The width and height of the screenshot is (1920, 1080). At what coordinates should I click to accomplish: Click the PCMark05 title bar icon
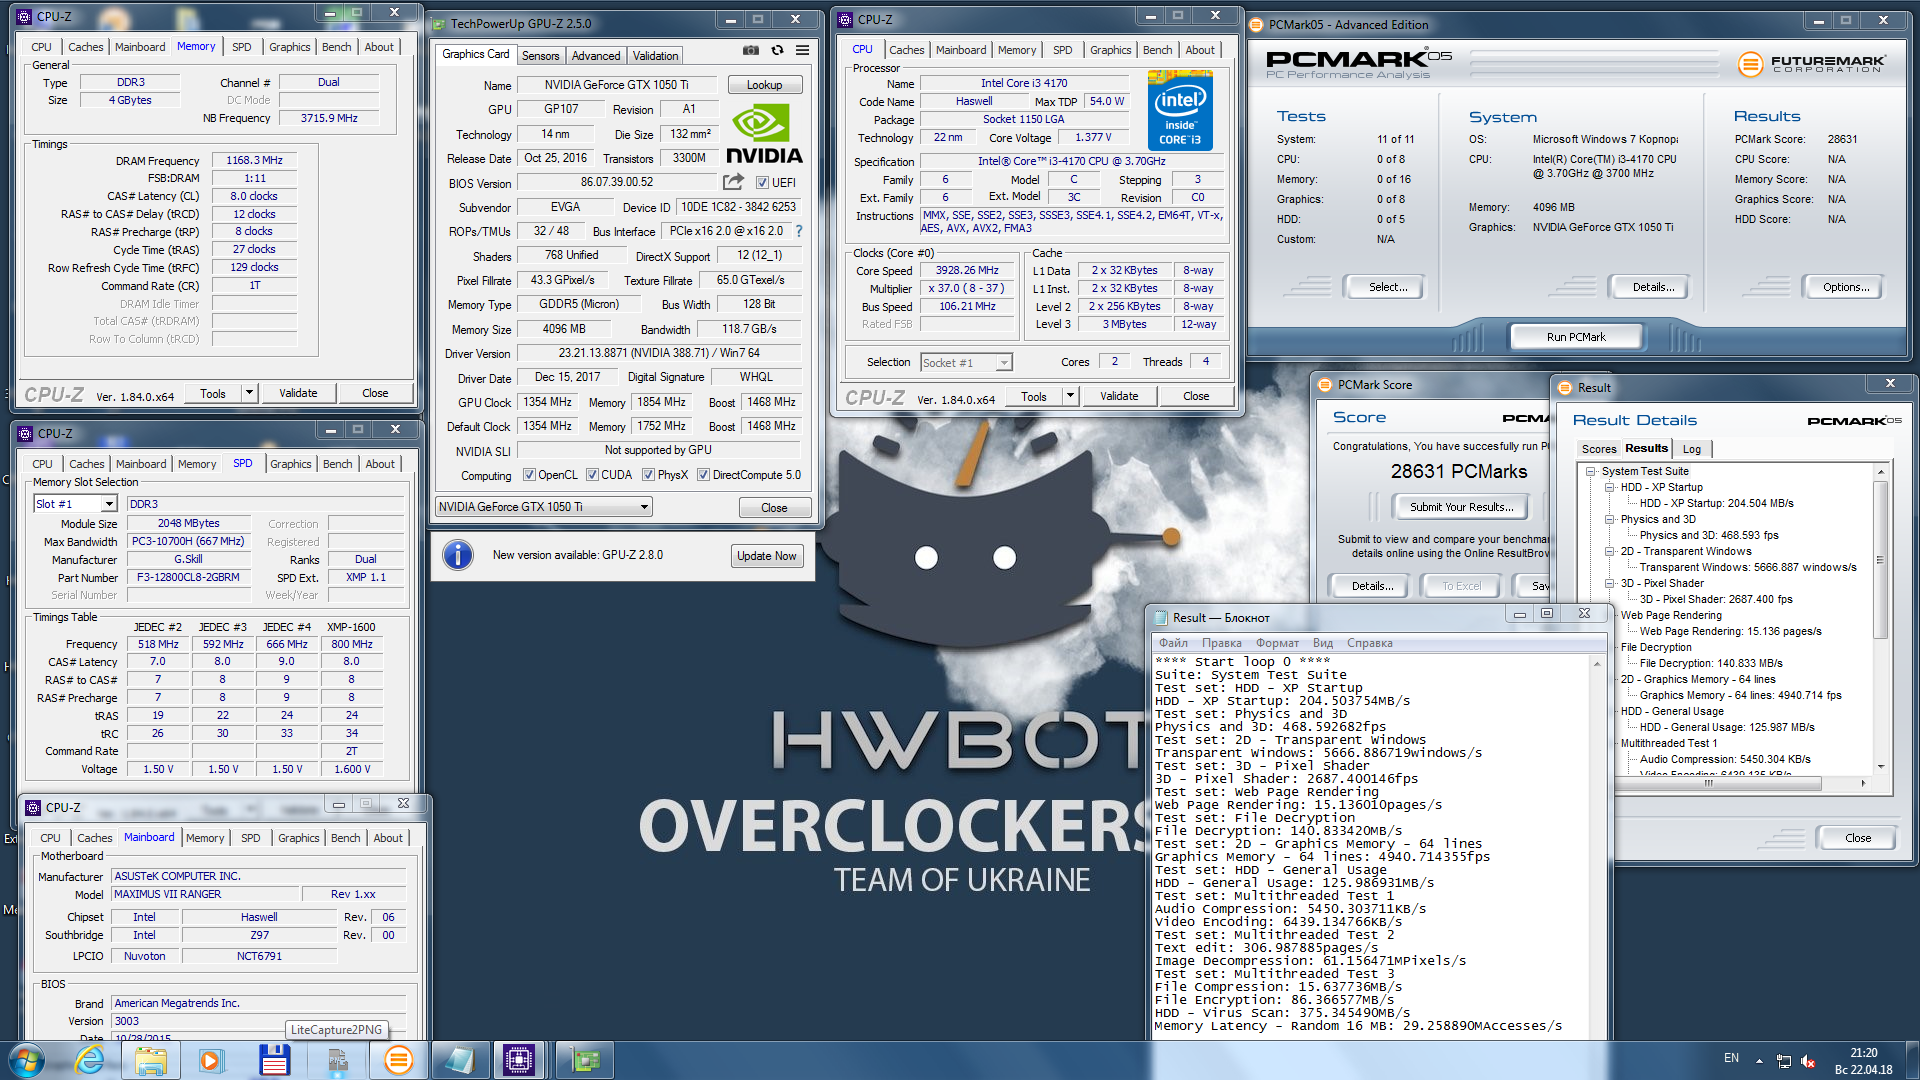pos(1257,24)
